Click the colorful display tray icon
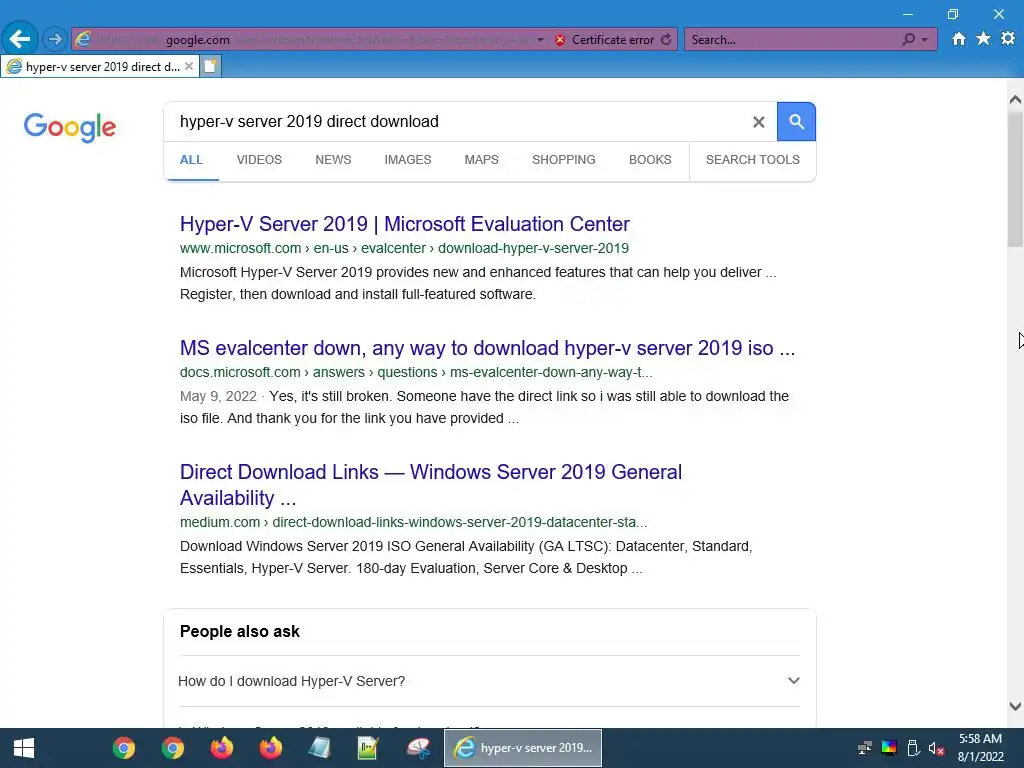The width and height of the screenshot is (1024, 768). point(889,748)
